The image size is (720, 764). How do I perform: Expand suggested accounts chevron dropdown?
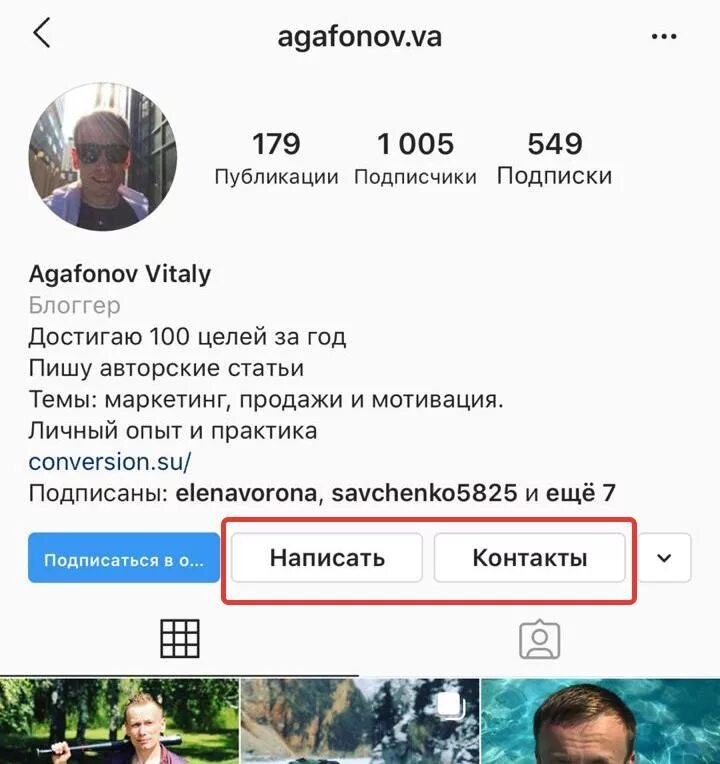(x=664, y=558)
